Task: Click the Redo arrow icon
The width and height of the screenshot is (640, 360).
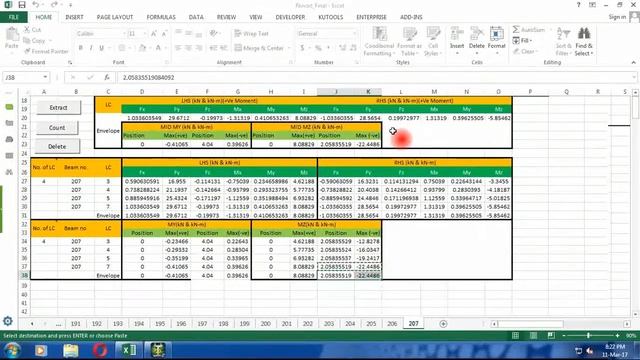Action: [54, 5]
